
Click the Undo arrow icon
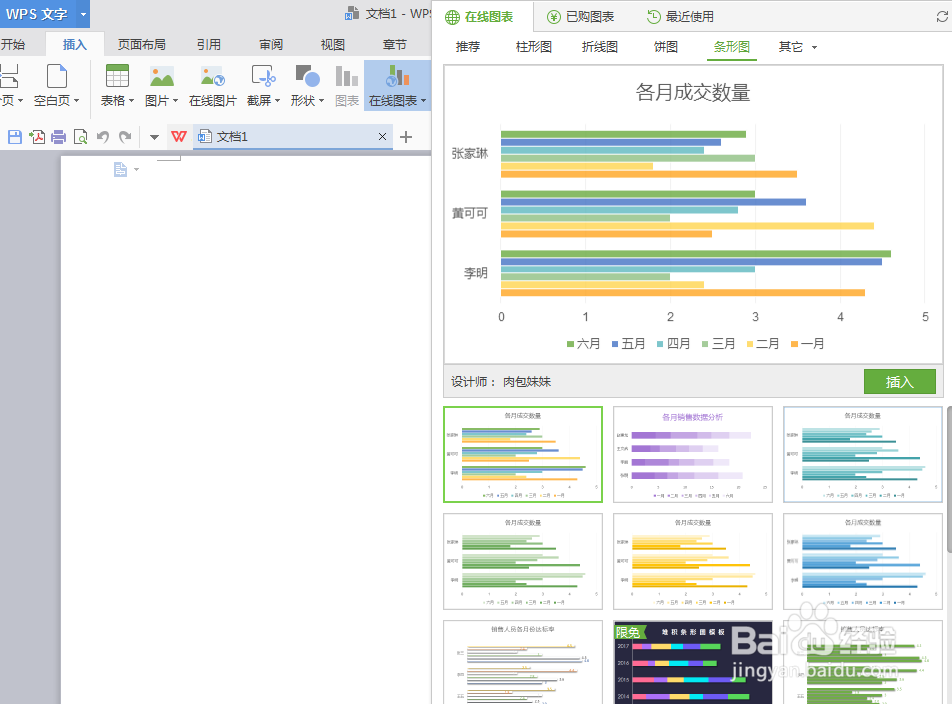tap(103, 137)
